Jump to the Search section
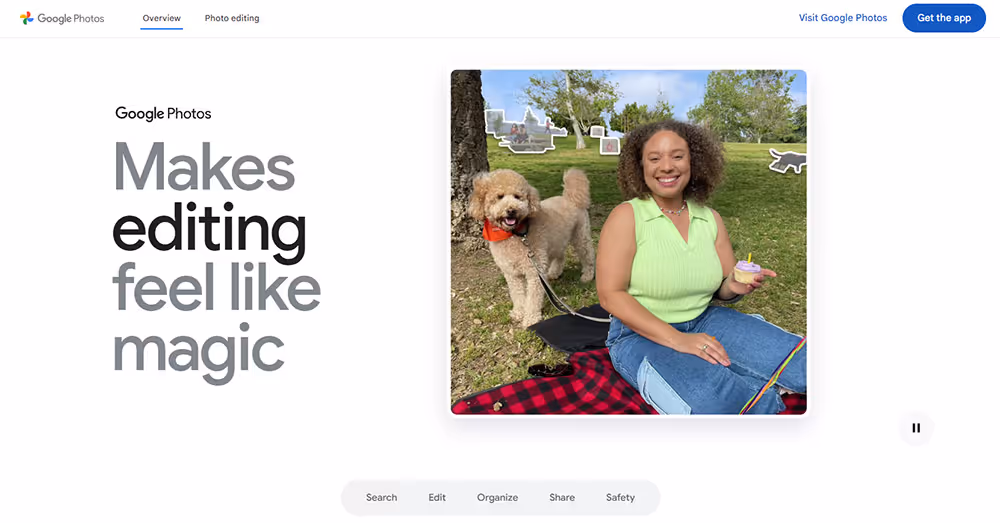This screenshot has height=523, width=1000. pyautogui.click(x=381, y=497)
